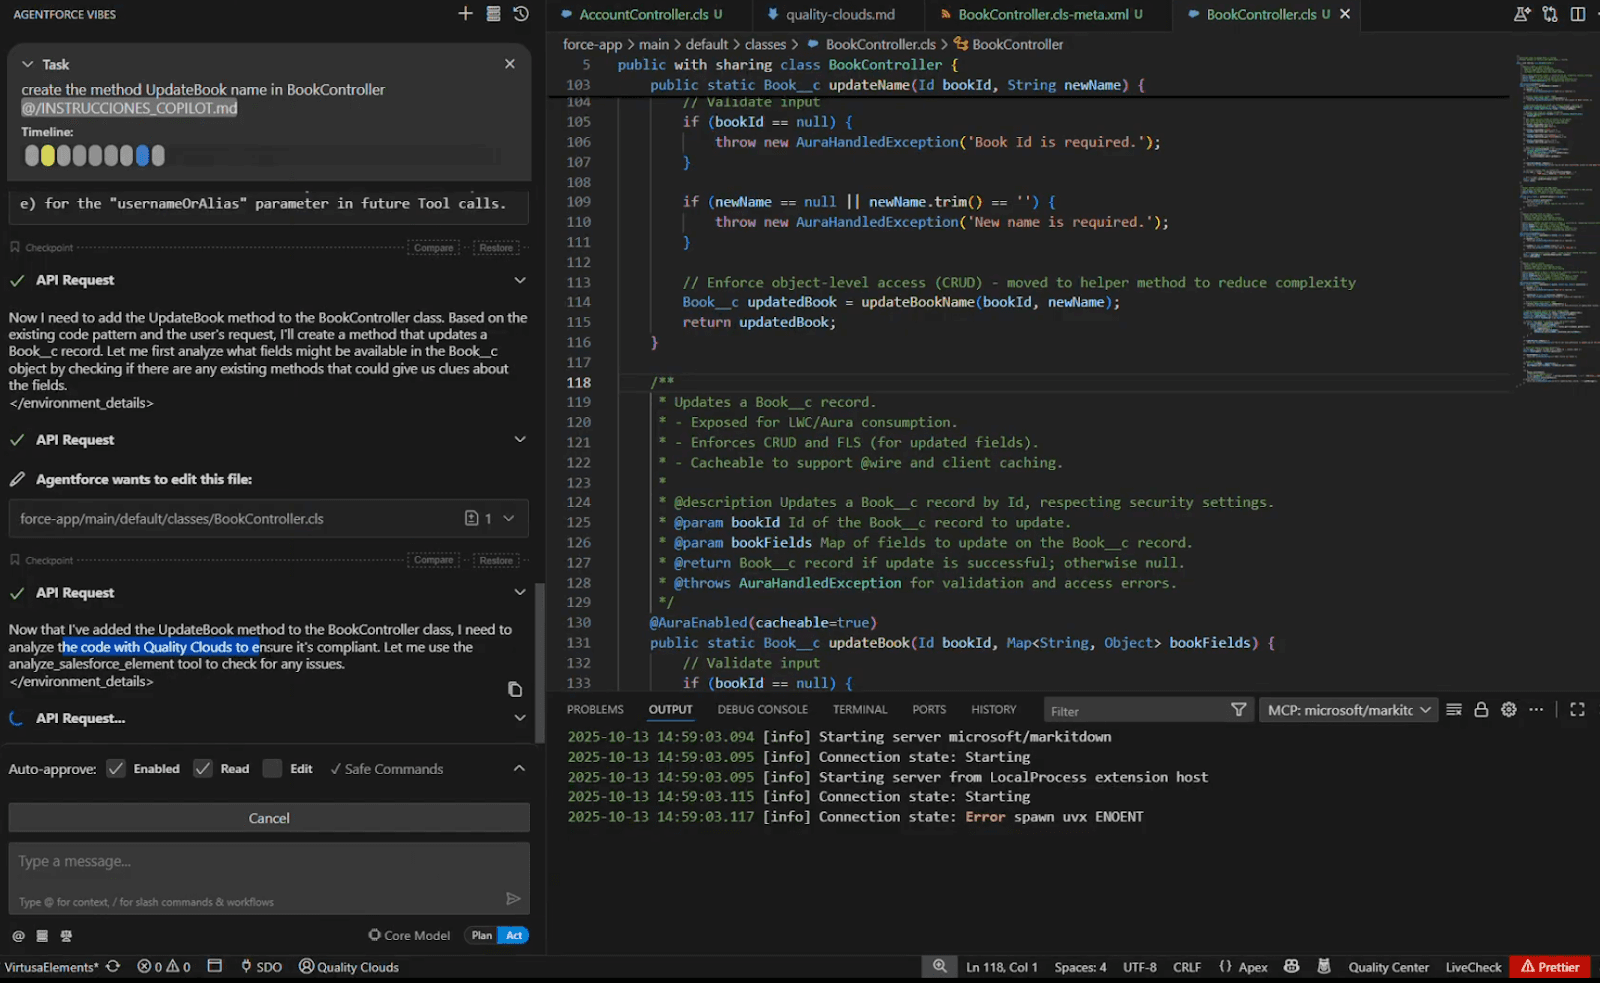Uncheck the Auto-approve Enabled checkbox

(117, 769)
